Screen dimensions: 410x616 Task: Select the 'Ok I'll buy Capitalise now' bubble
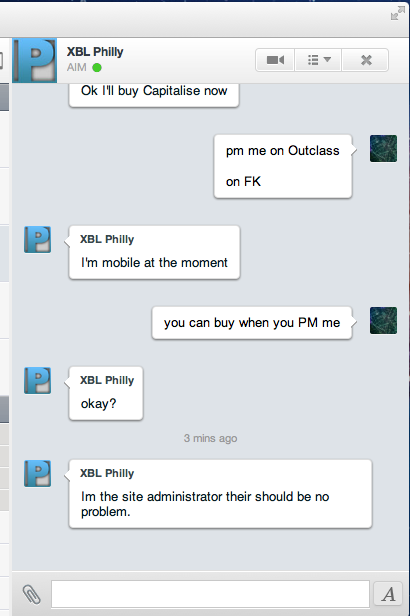tap(154, 95)
